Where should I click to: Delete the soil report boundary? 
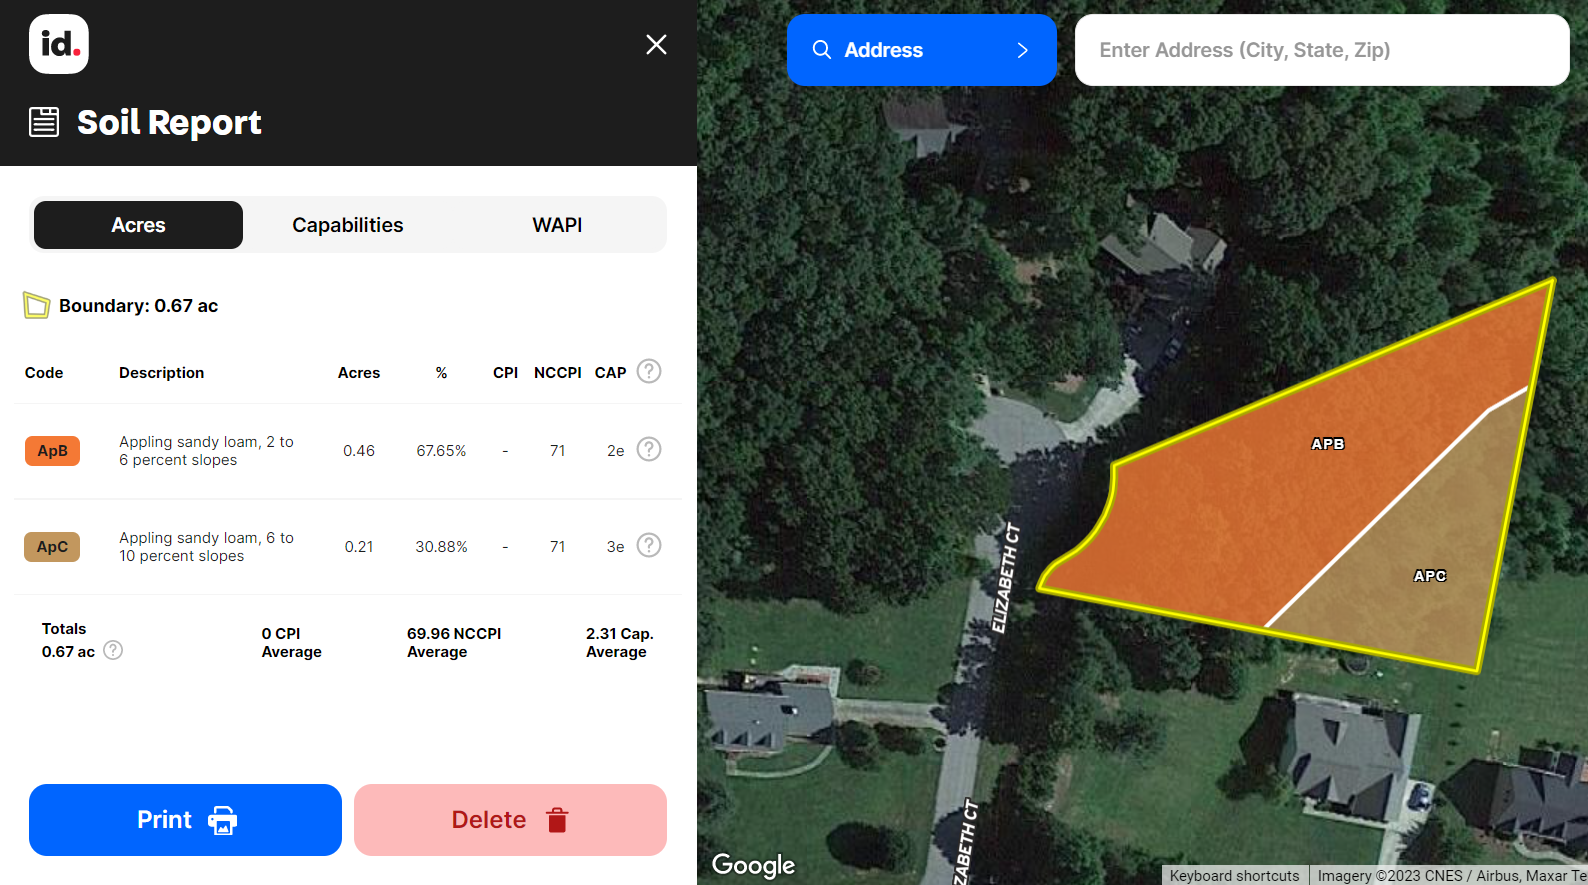tap(510, 820)
